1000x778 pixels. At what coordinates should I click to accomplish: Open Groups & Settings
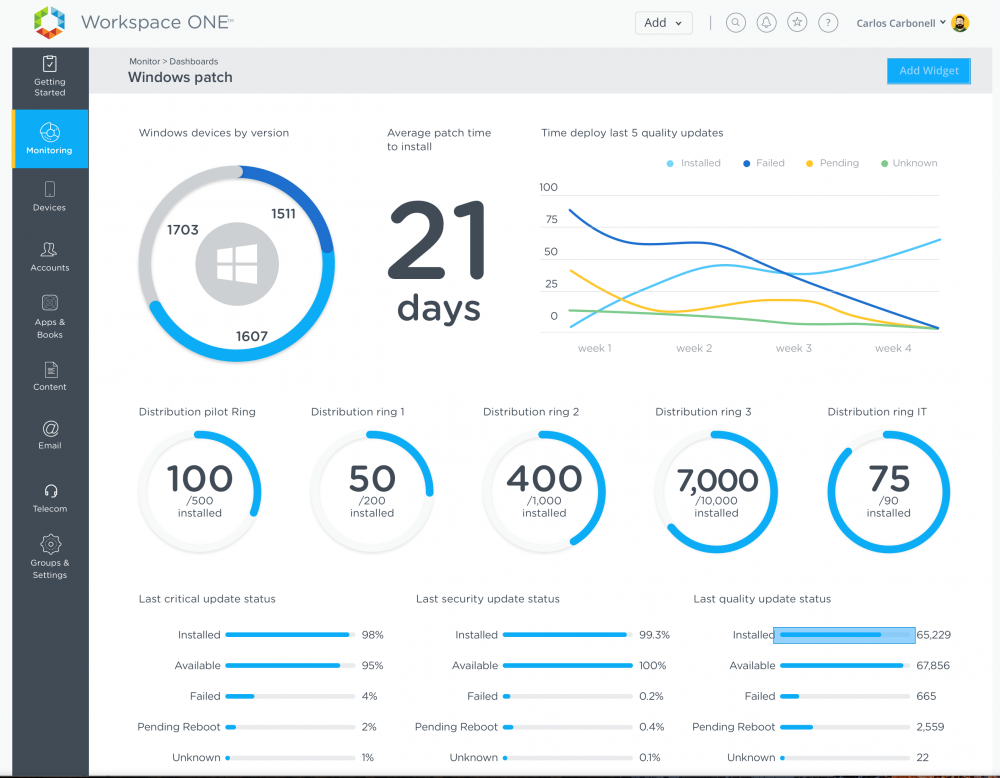49,557
